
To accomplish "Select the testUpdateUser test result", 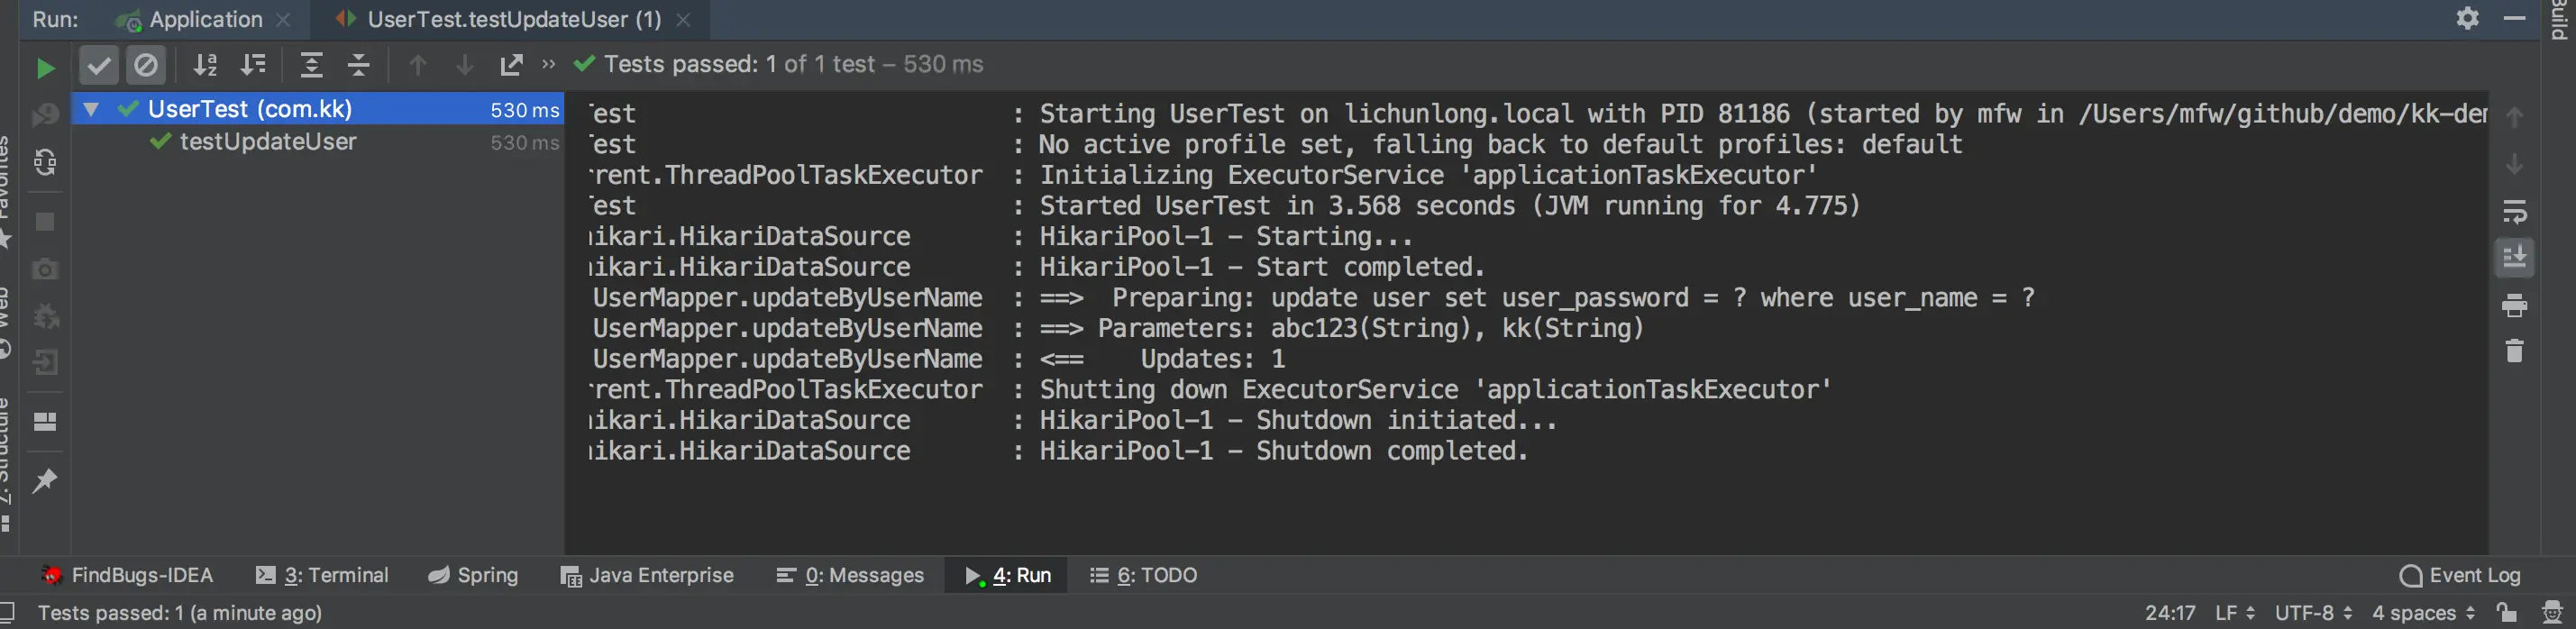I will click(268, 142).
